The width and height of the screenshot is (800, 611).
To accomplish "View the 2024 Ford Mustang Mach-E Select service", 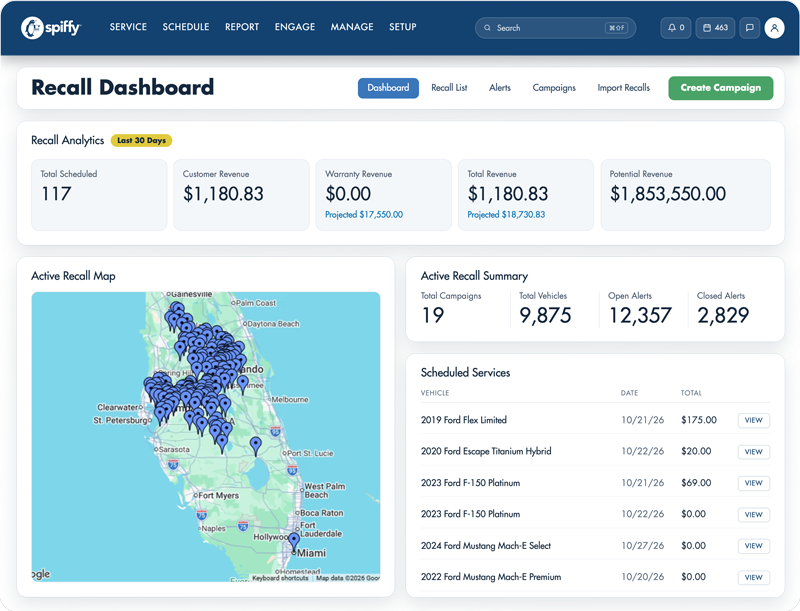I will pos(754,546).
